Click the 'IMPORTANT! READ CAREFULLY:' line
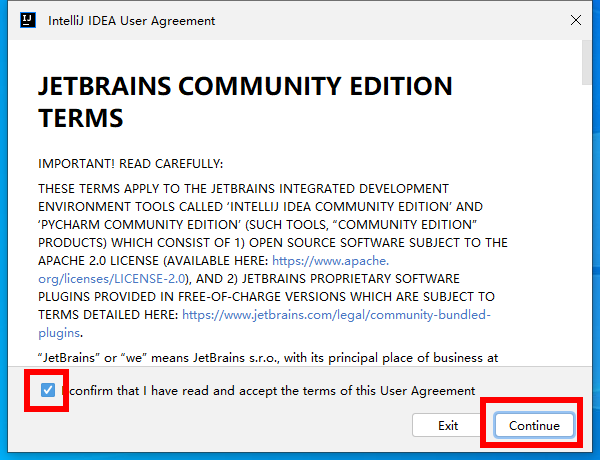The width and height of the screenshot is (600, 460). 130,164
